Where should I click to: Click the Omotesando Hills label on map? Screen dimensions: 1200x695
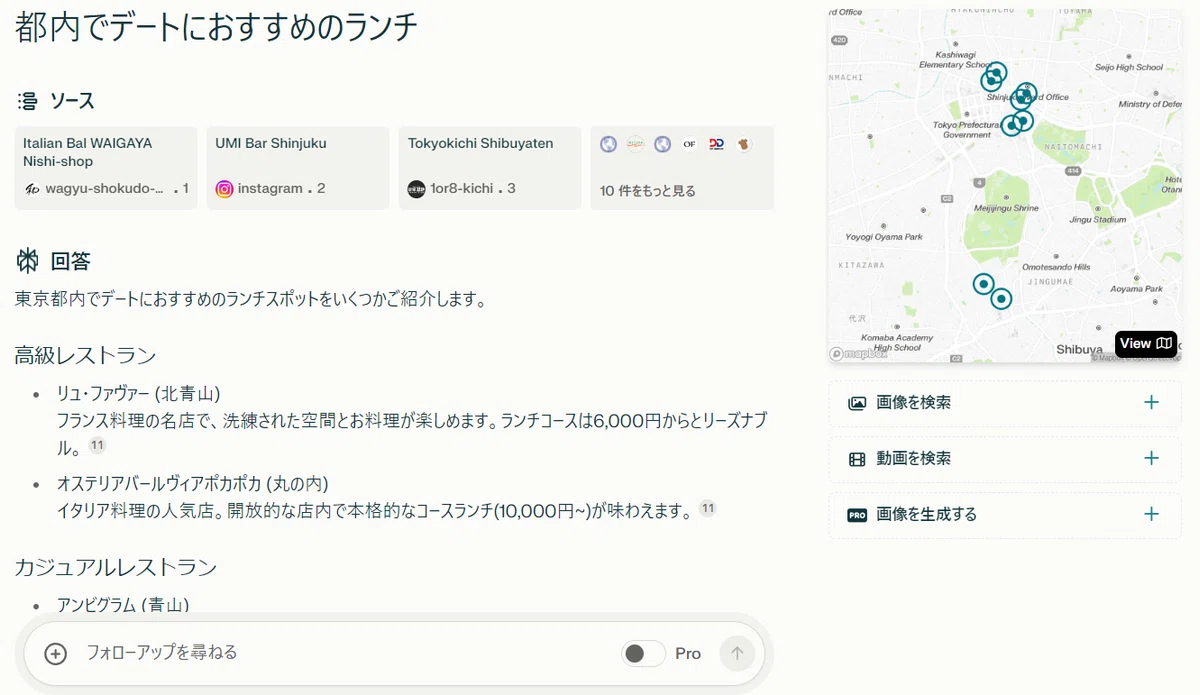click(x=1056, y=267)
